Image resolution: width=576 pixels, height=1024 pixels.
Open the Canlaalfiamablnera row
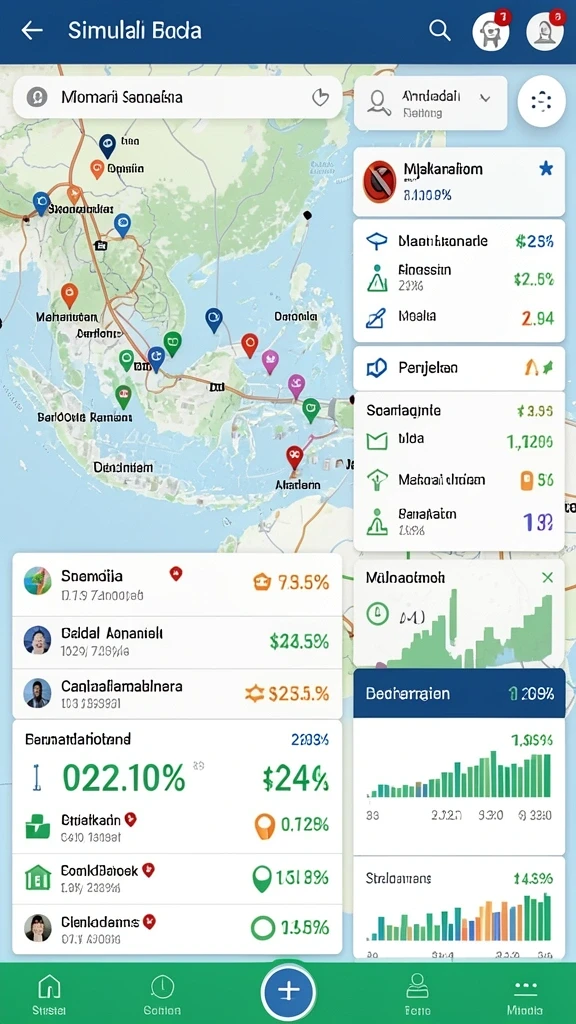[177, 694]
